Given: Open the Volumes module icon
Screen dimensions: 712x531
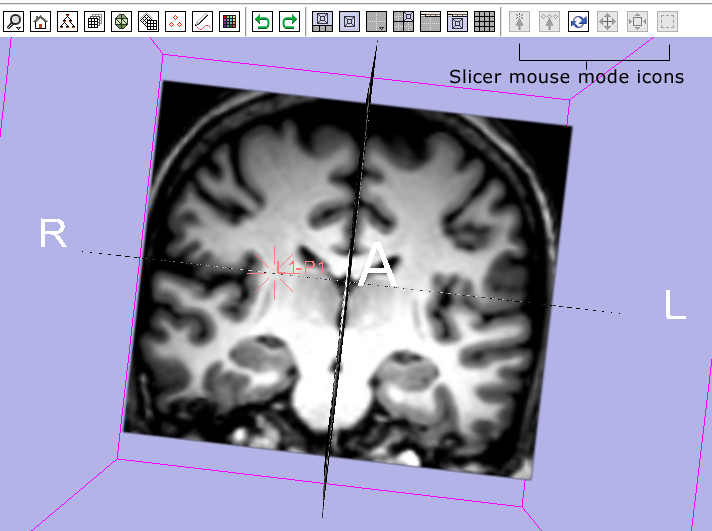Looking at the screenshot, I should [x=94, y=20].
